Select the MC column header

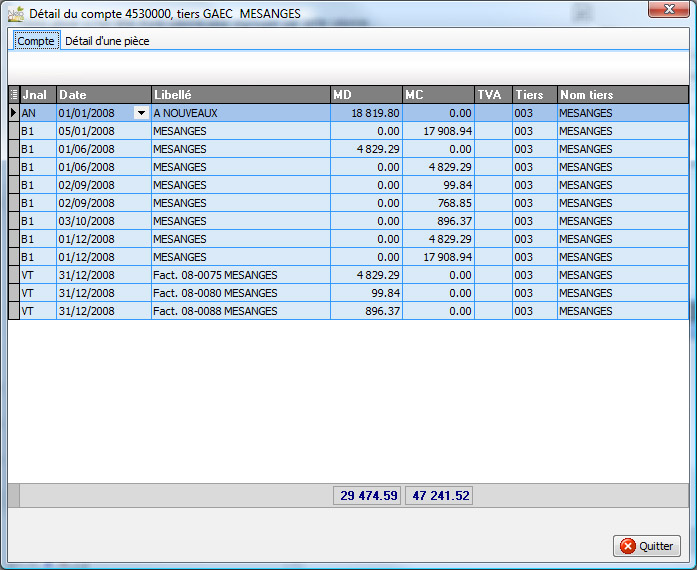click(x=438, y=95)
